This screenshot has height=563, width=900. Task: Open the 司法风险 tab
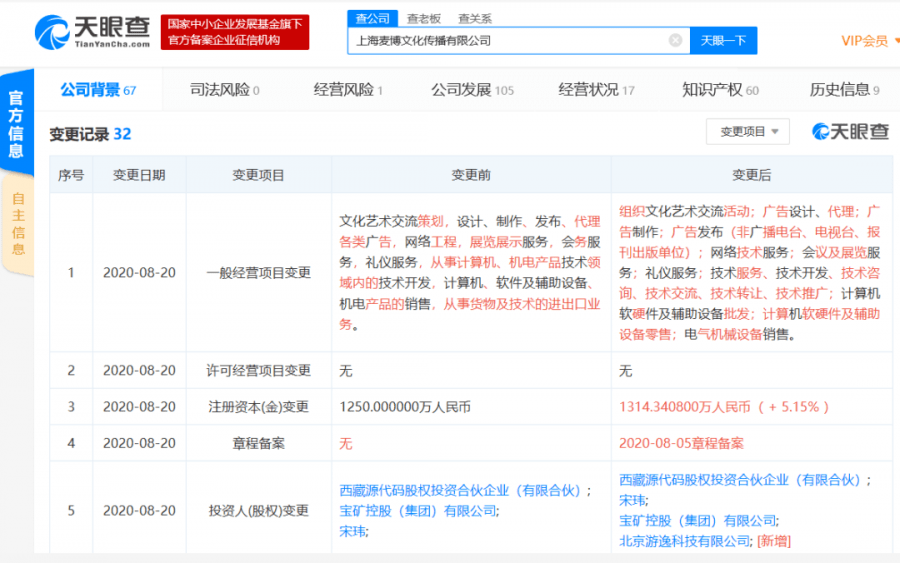224,90
